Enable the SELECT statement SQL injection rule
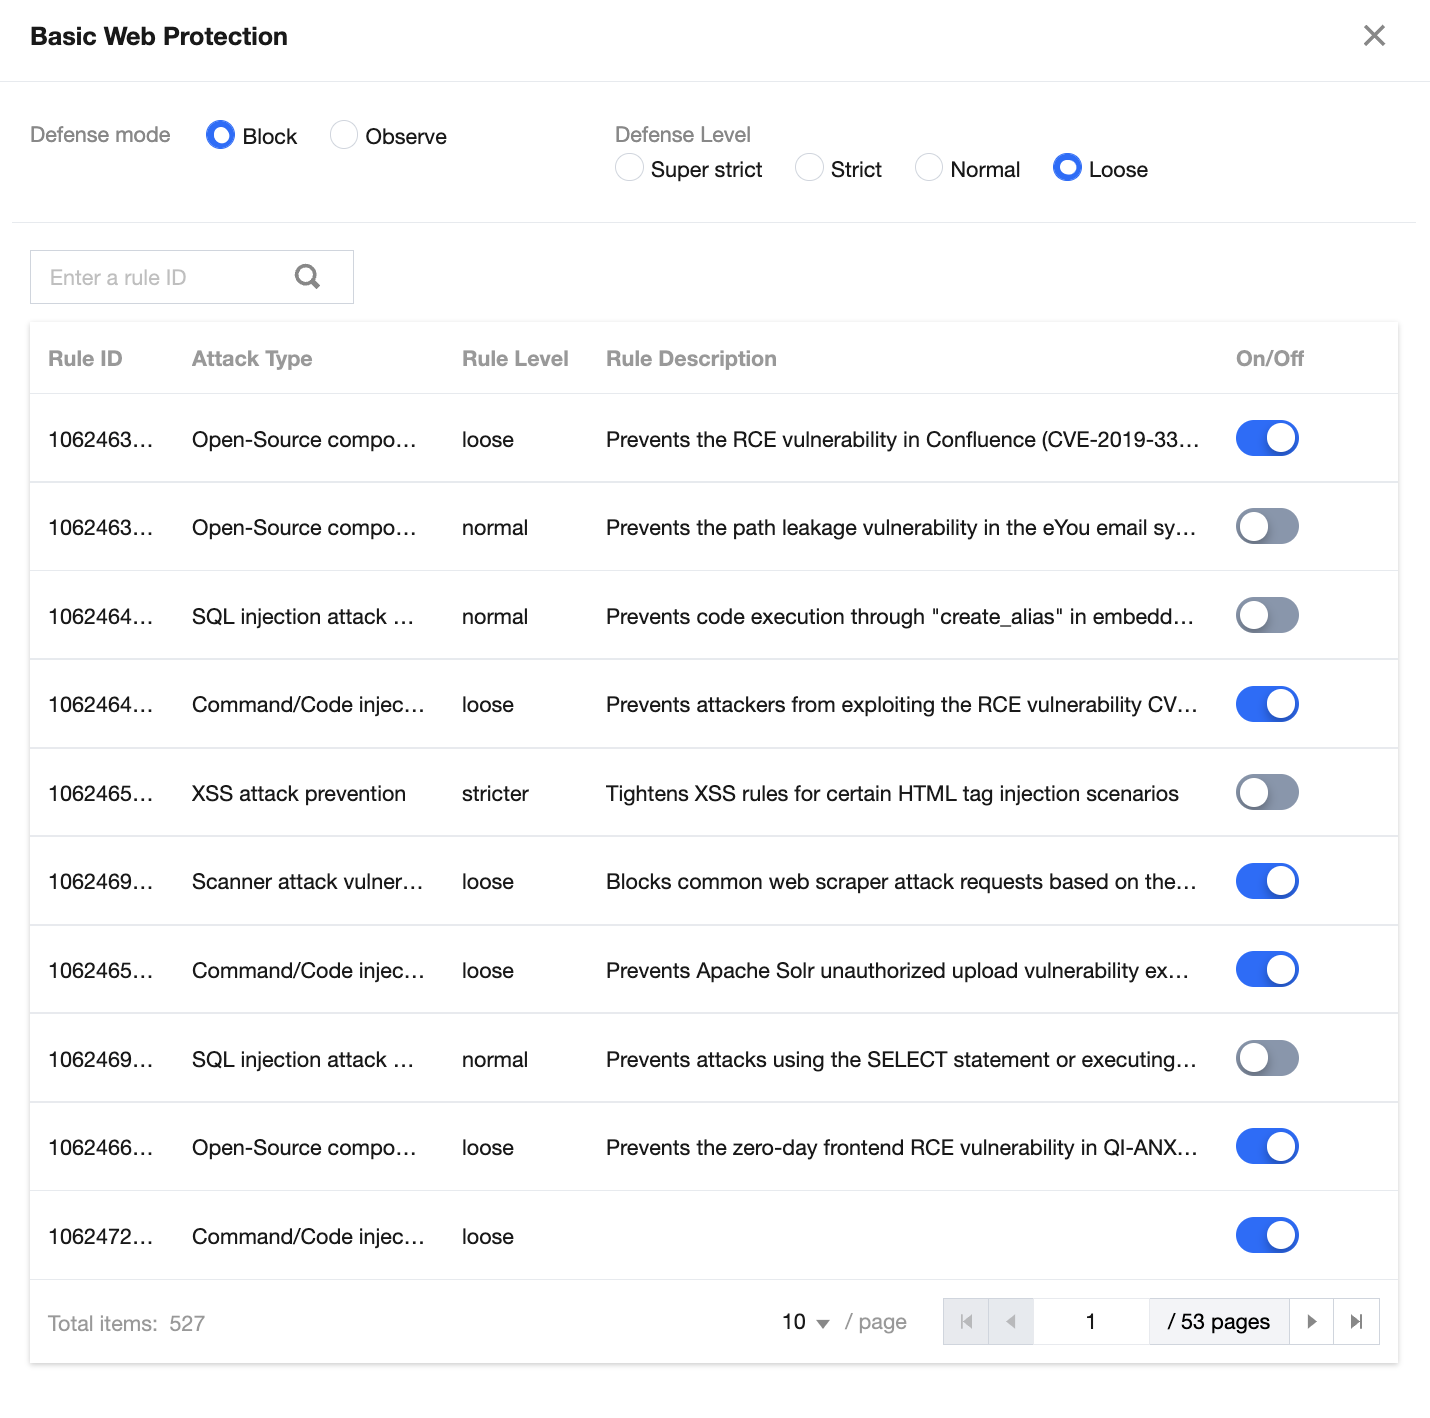1430x1418 pixels. (x=1267, y=1058)
